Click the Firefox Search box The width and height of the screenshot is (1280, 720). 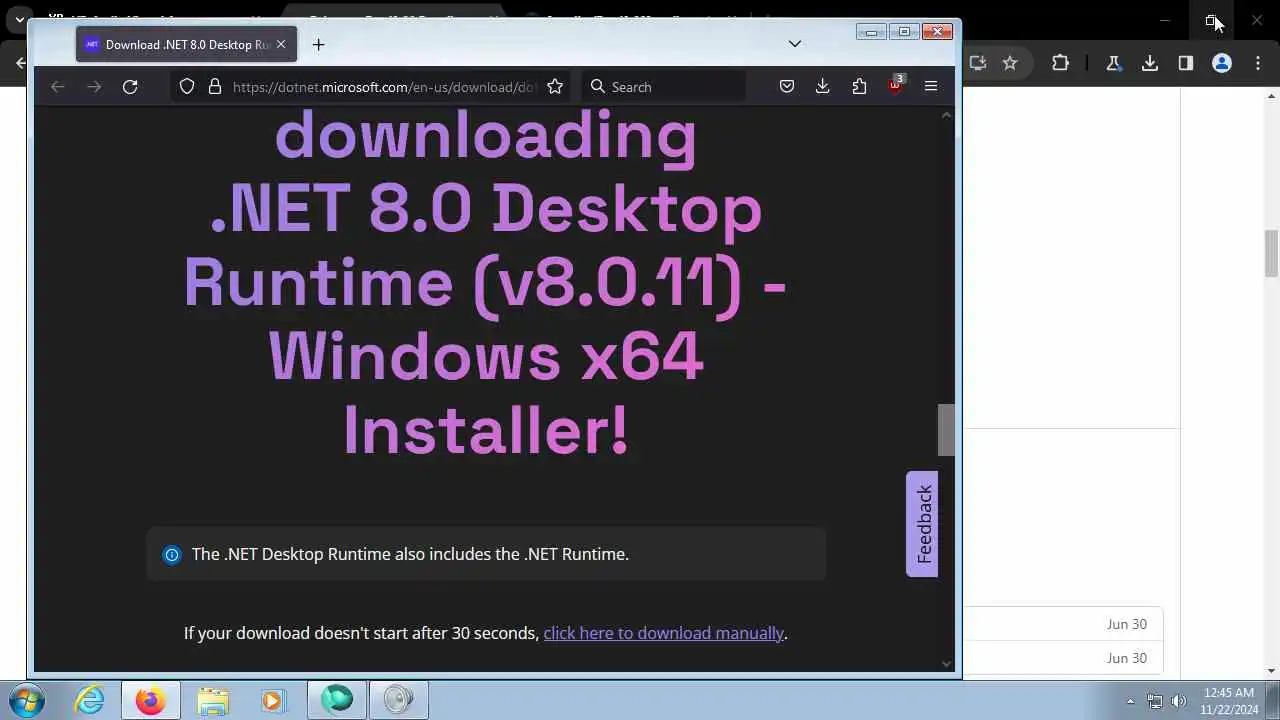coord(664,87)
